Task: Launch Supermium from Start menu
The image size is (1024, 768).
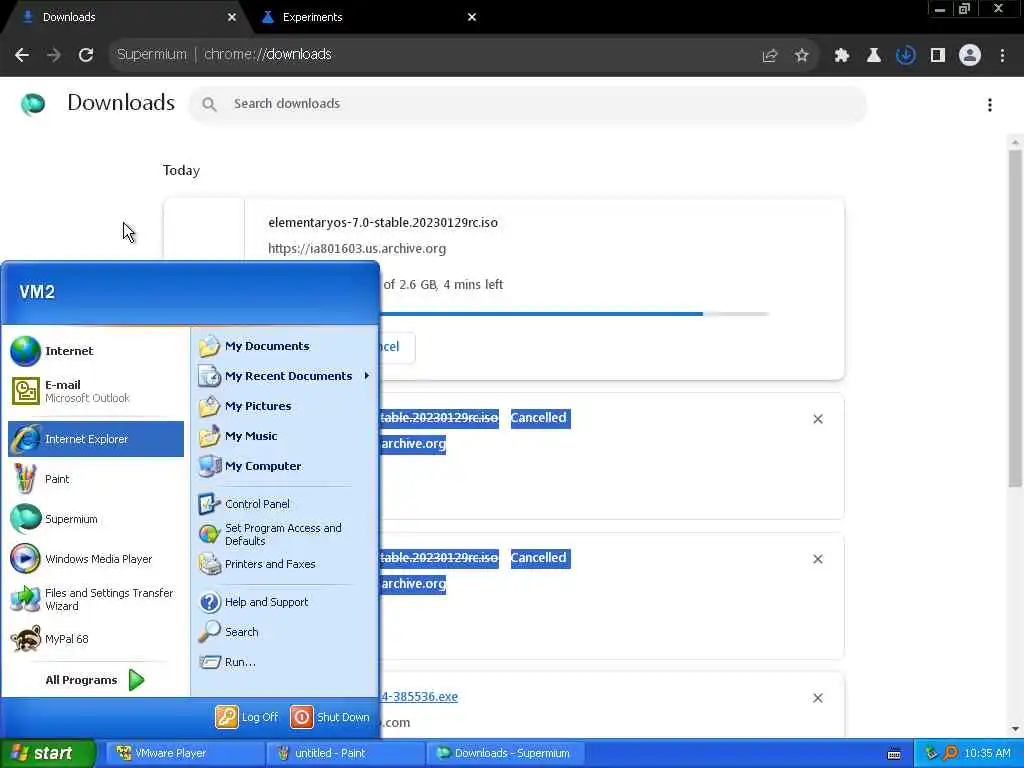Action: point(95,519)
